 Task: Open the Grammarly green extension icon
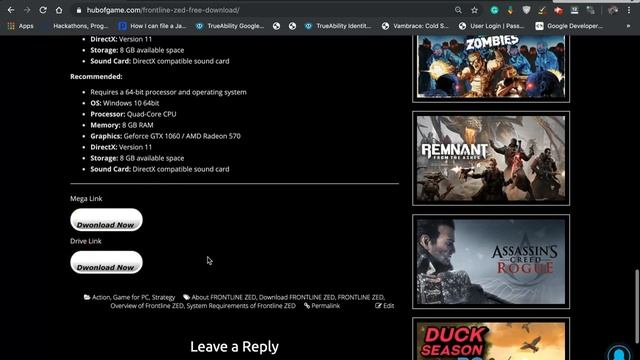[x=494, y=10]
